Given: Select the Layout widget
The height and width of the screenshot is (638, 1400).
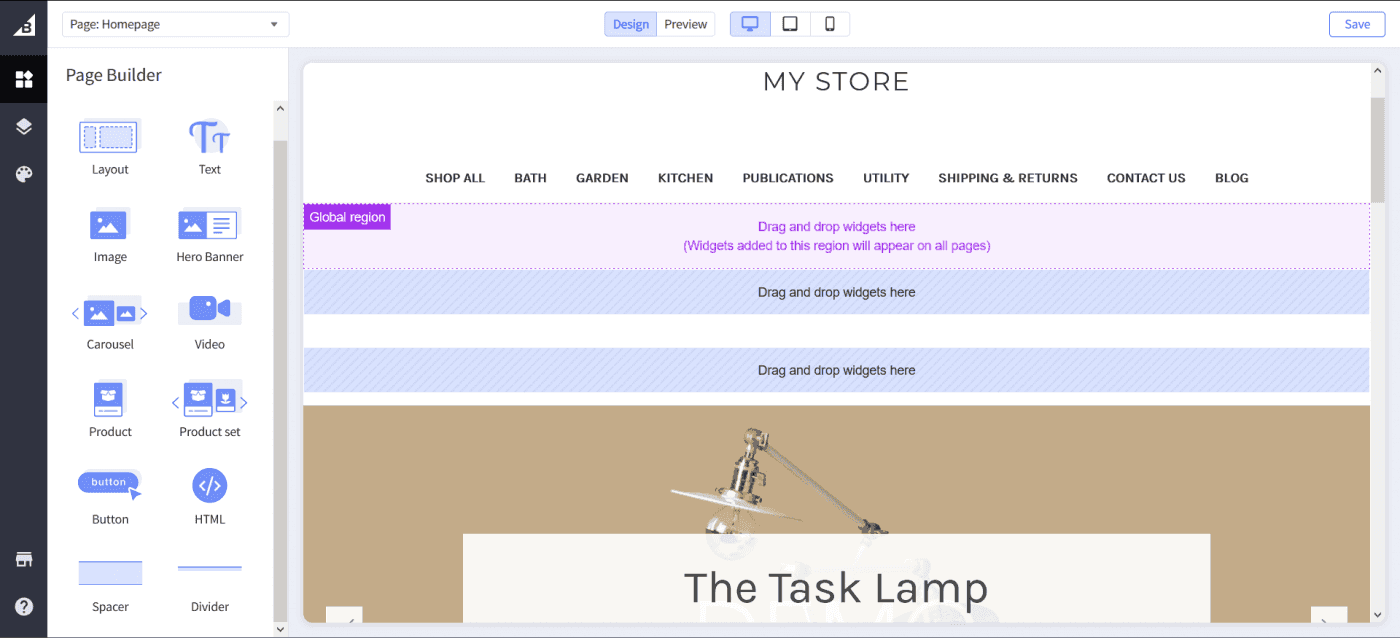Looking at the screenshot, I should [x=110, y=146].
